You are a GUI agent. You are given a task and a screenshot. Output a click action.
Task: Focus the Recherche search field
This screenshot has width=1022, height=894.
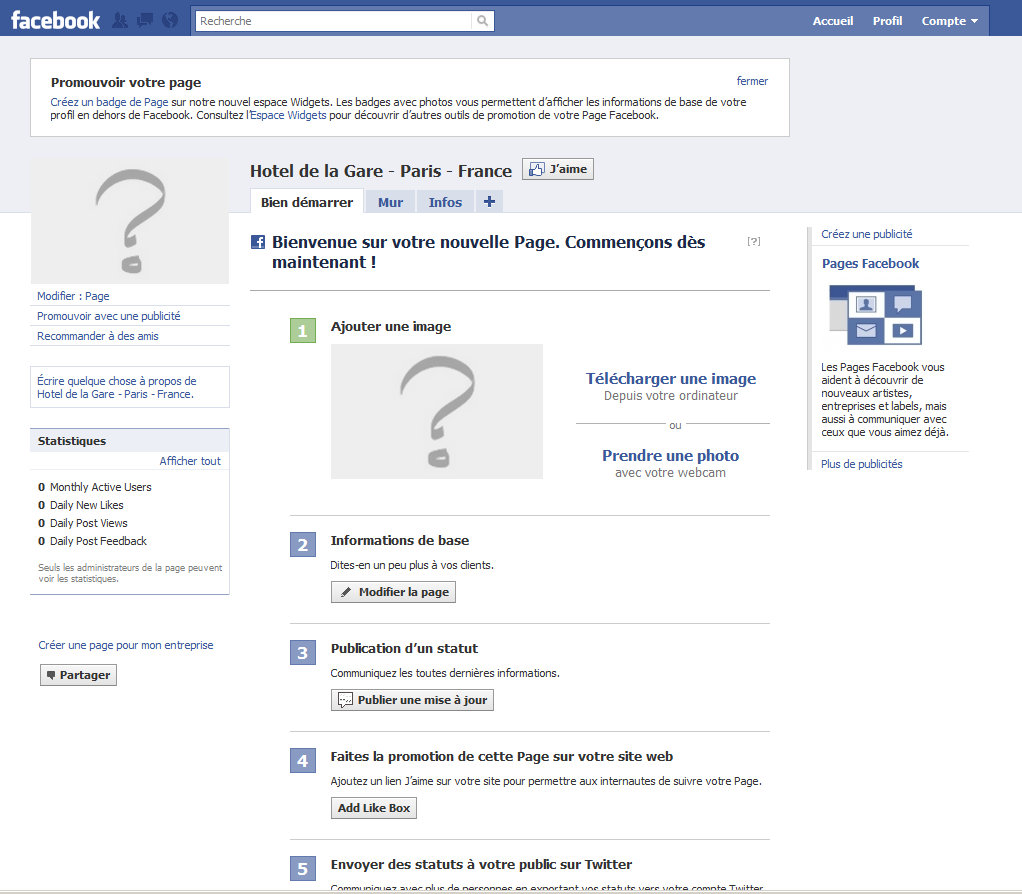[333, 21]
